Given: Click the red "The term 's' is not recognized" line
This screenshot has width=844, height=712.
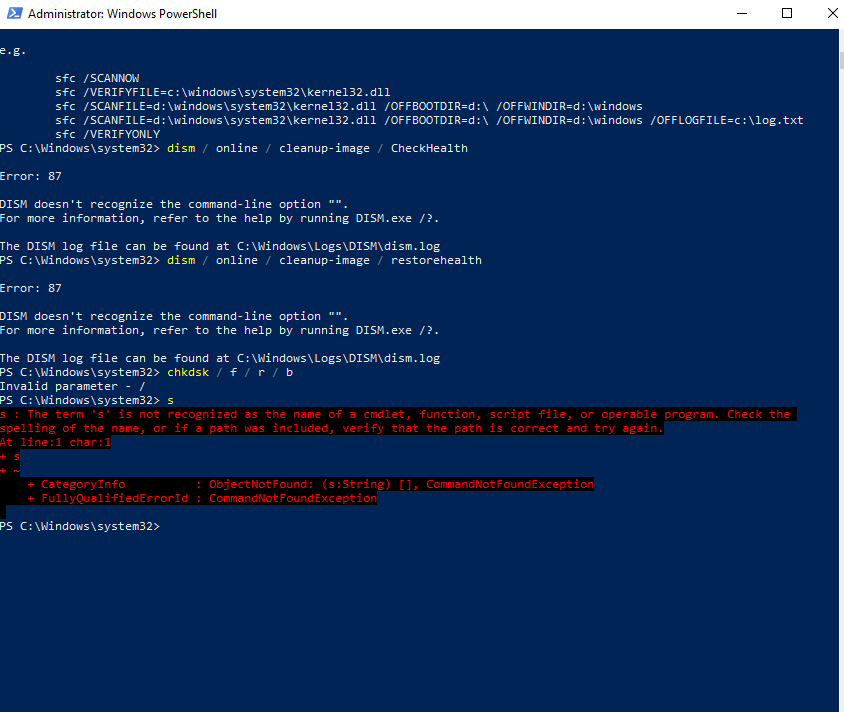Looking at the screenshot, I should coord(398,414).
